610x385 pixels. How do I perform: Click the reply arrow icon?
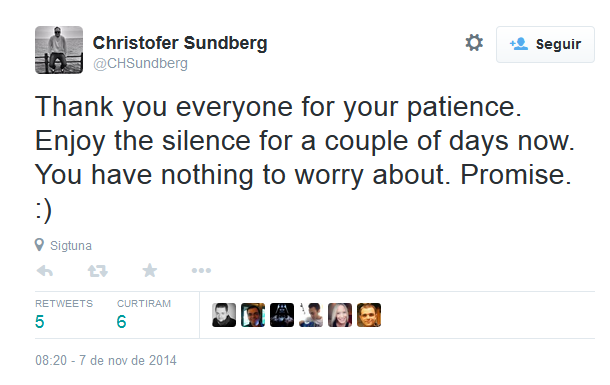(x=45, y=271)
